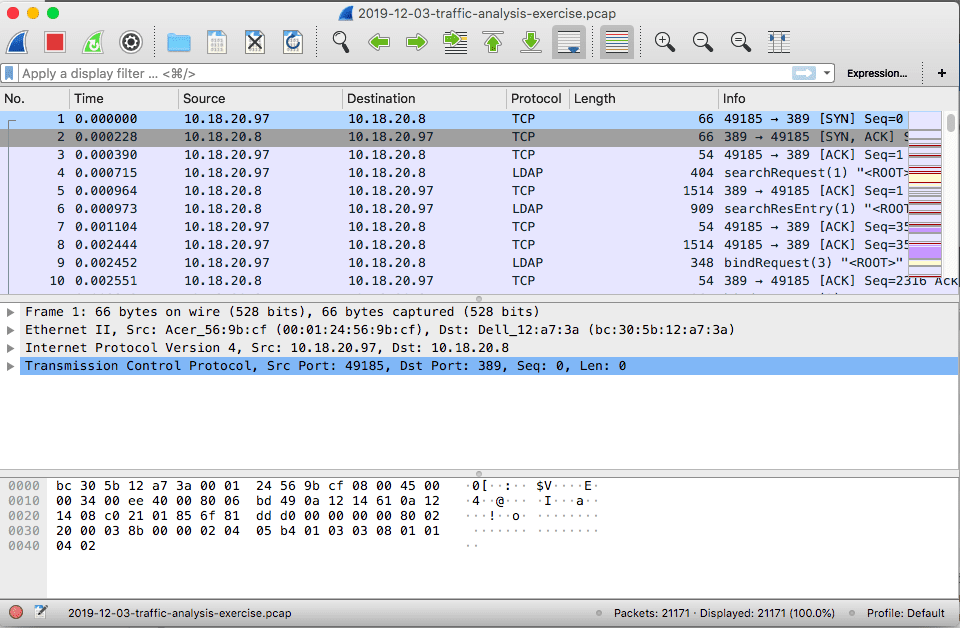Toggle auto-scroll during live capture
The width and height of the screenshot is (960, 628).
[x=569, y=42]
